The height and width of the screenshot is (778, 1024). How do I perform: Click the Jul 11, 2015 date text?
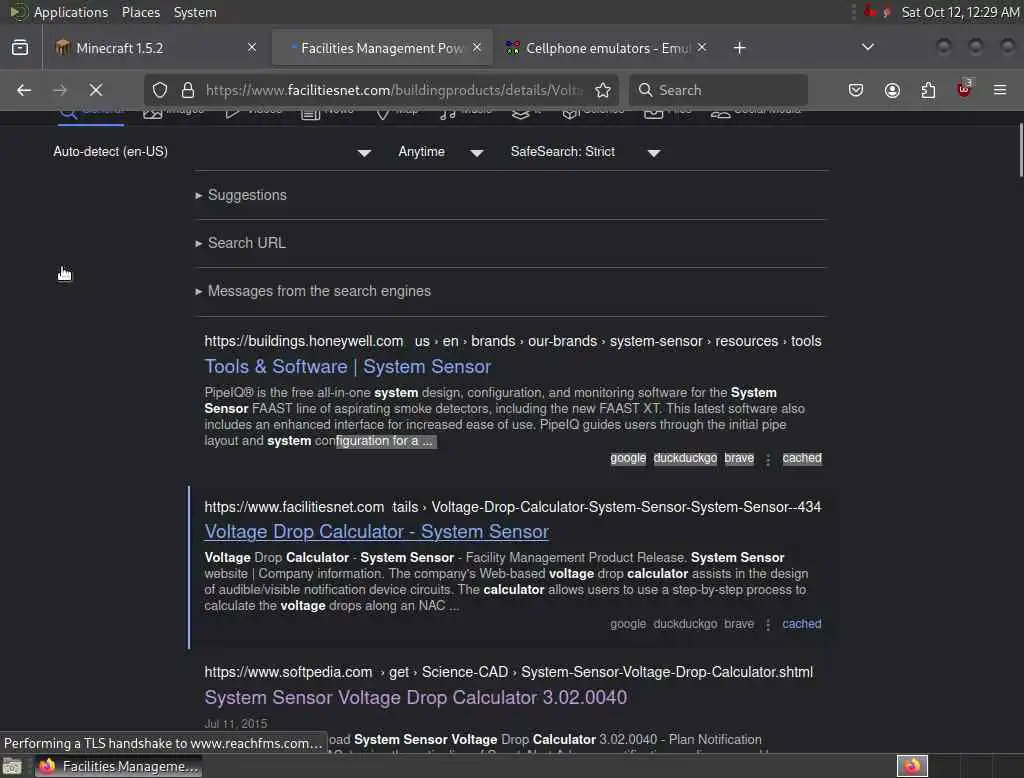coord(236,724)
